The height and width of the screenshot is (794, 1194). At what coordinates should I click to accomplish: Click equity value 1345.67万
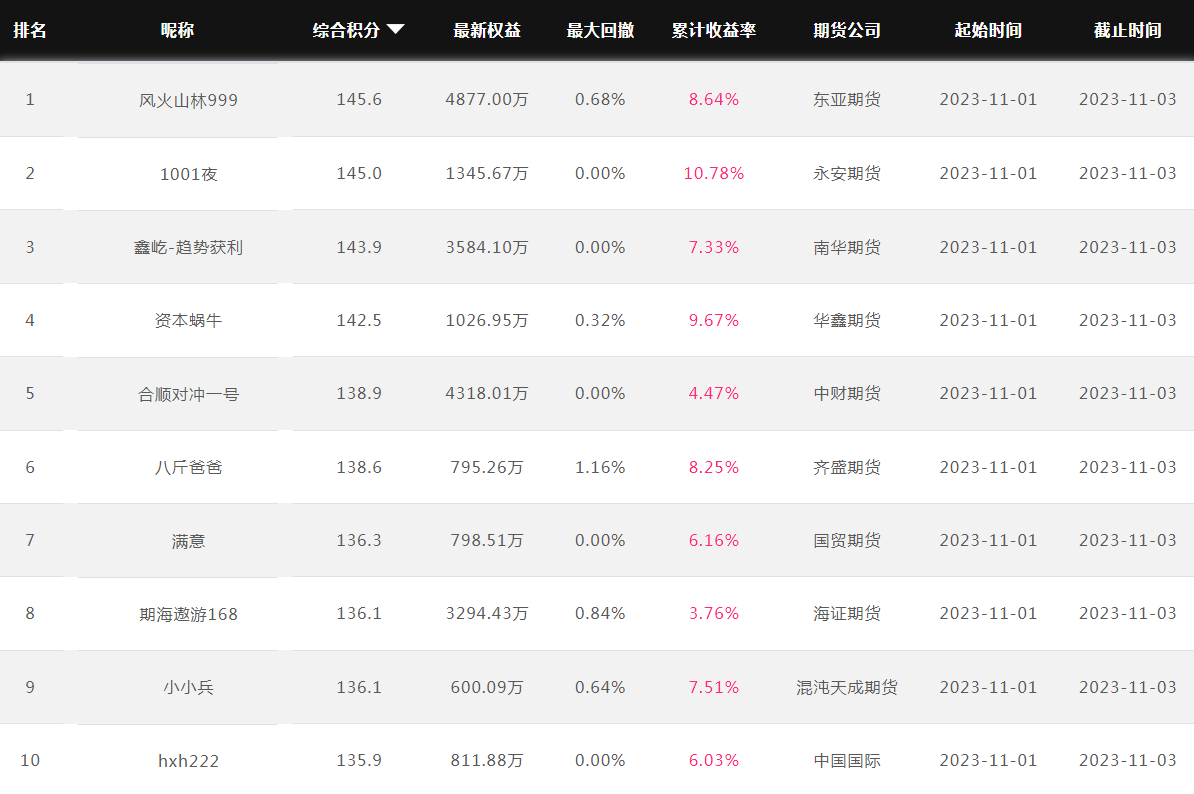487,174
